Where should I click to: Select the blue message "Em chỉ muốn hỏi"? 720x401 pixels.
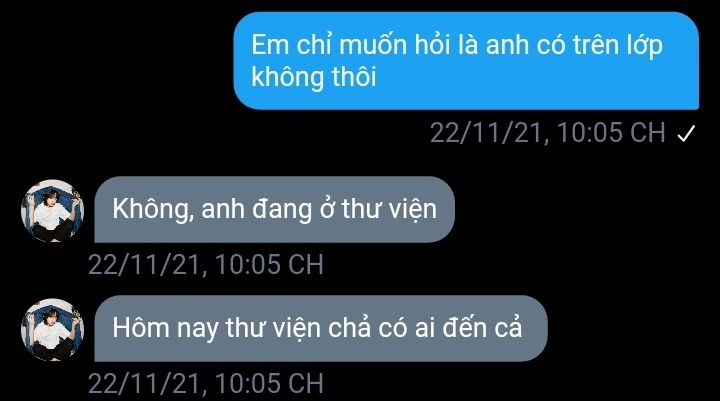point(466,61)
